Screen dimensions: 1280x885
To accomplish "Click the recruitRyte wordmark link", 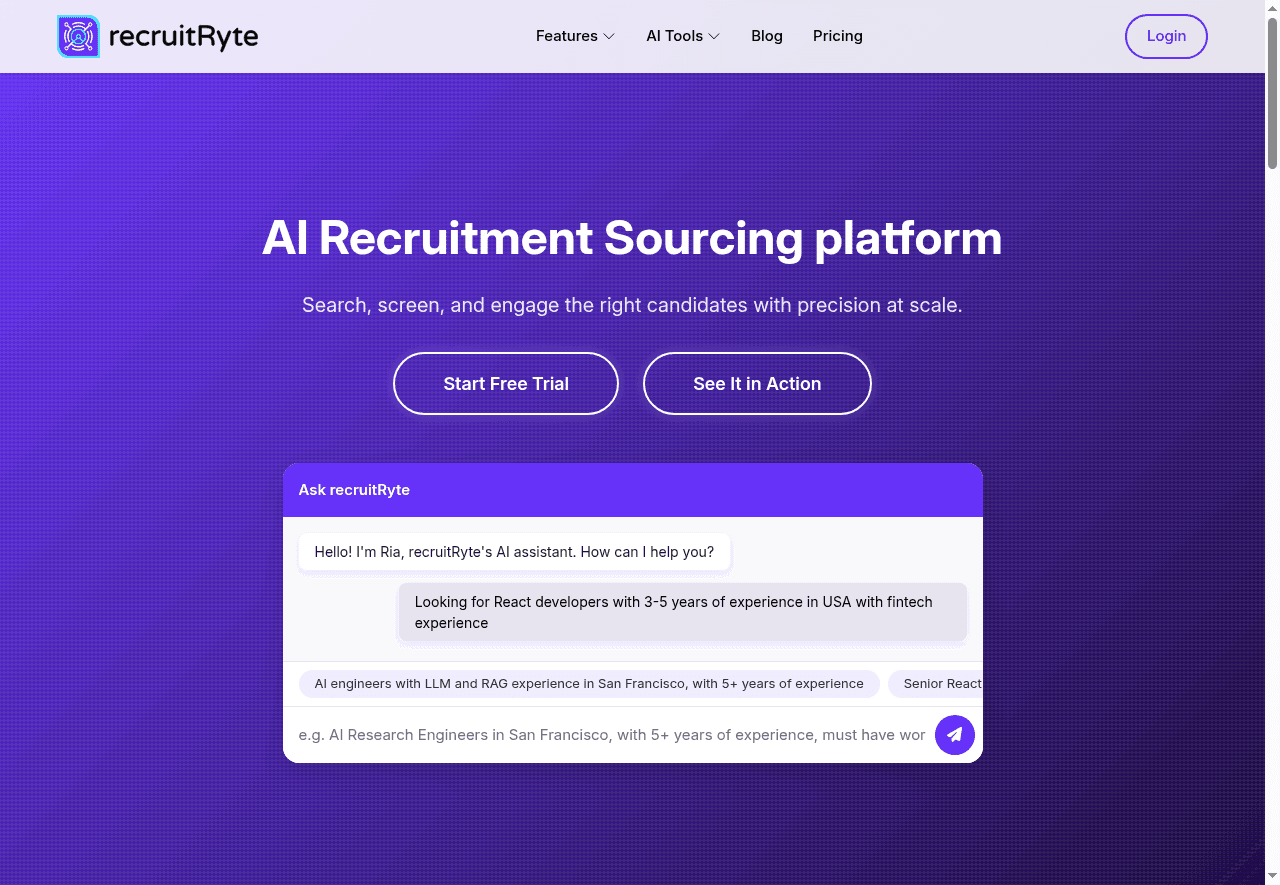I will tap(186, 36).
